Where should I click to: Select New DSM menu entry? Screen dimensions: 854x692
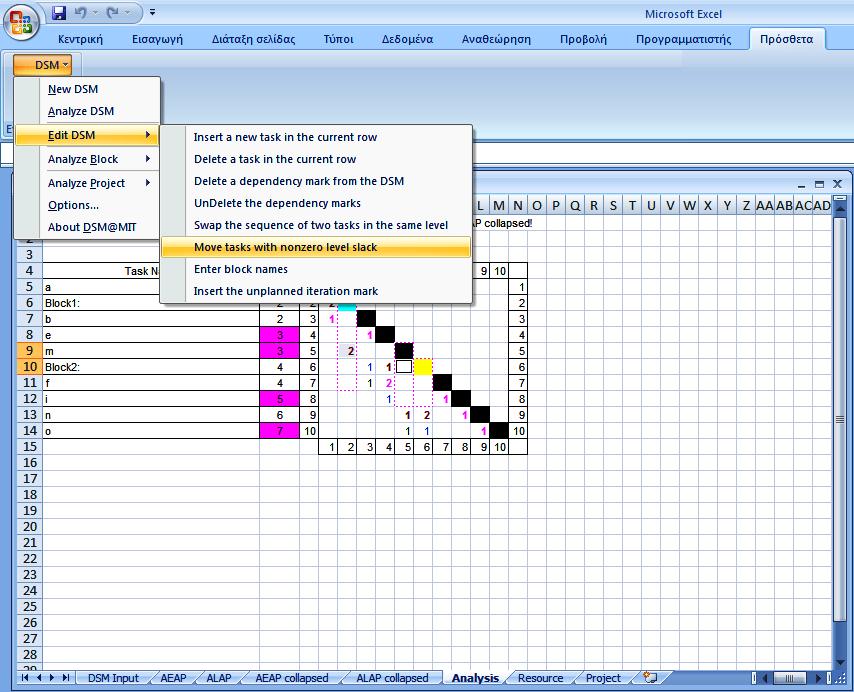pos(87,89)
